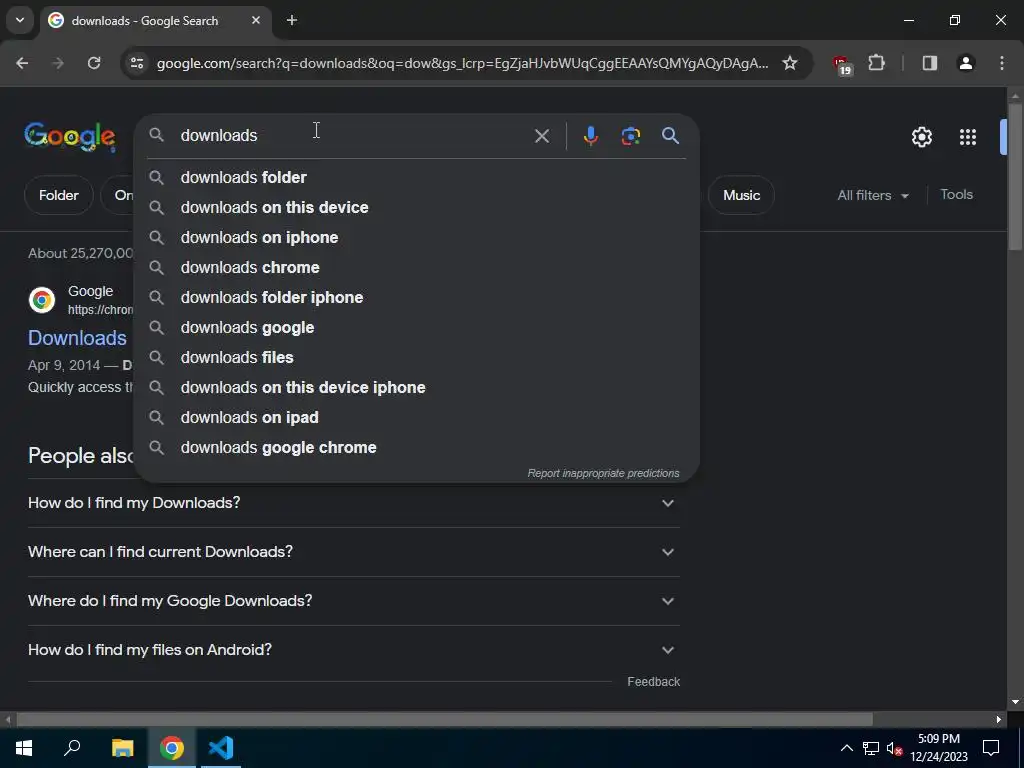The height and width of the screenshot is (768, 1024).
Task: Choose suggestion 'downloads google'
Action: click(x=416, y=327)
